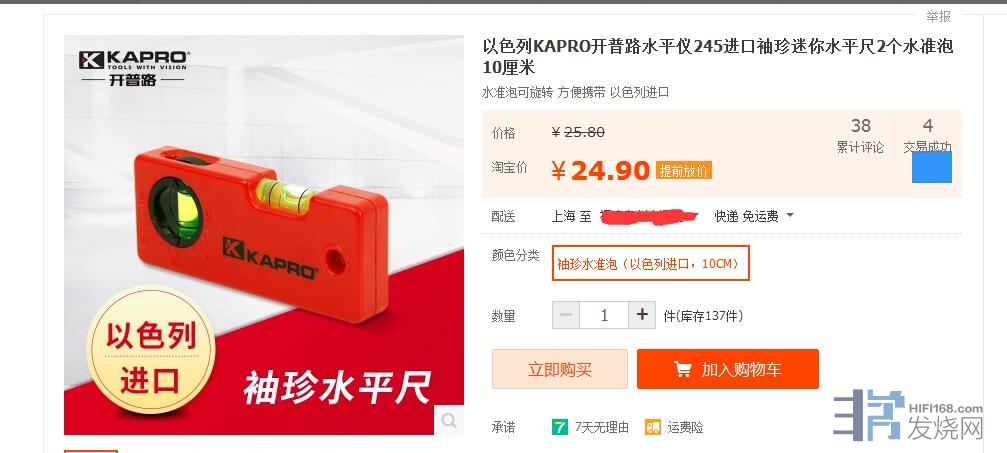Increase quantity with the plus button
The width and height of the screenshot is (1007, 453).
click(x=642, y=315)
